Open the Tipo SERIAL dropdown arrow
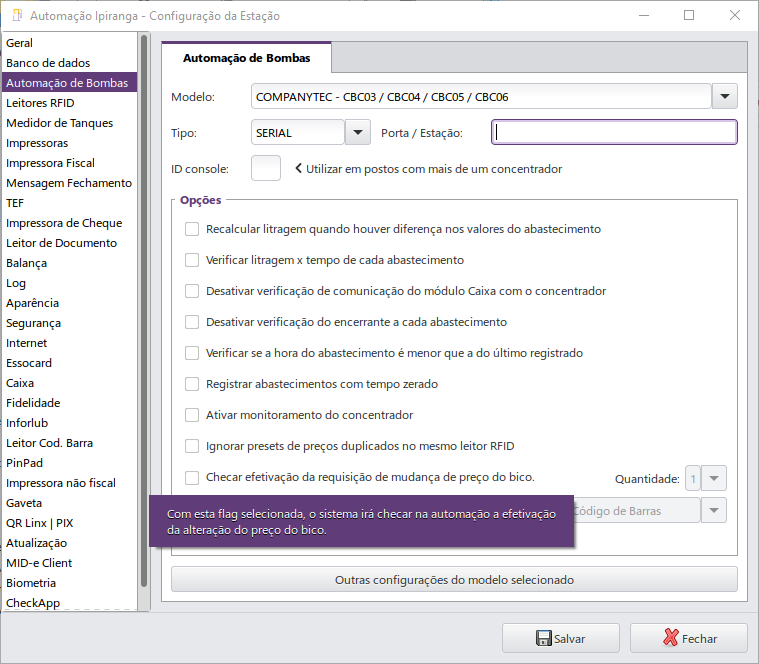 pos(358,132)
